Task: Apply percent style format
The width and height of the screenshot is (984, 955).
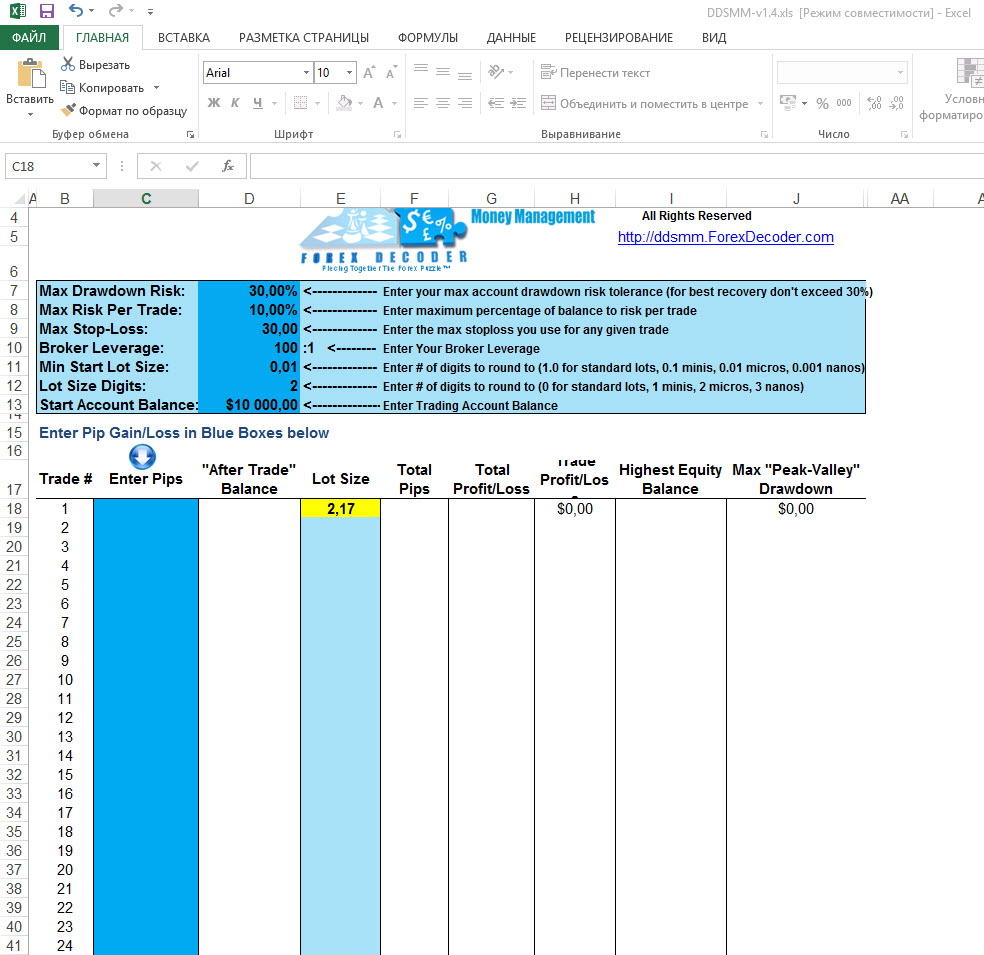Action: (x=823, y=103)
